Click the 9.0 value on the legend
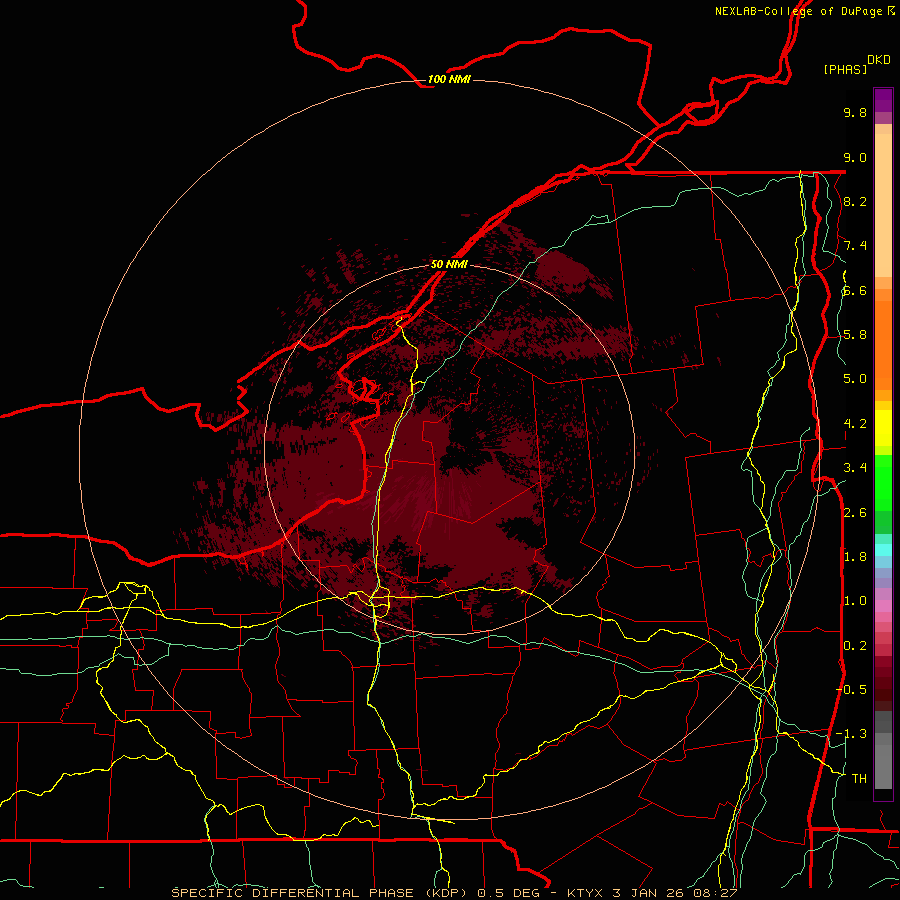 (x=855, y=157)
